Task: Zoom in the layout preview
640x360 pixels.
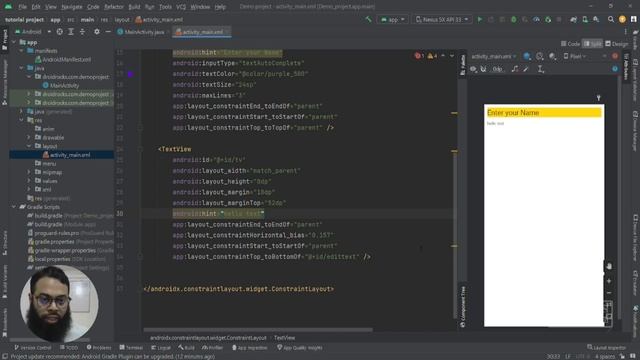Action: tap(609, 281)
